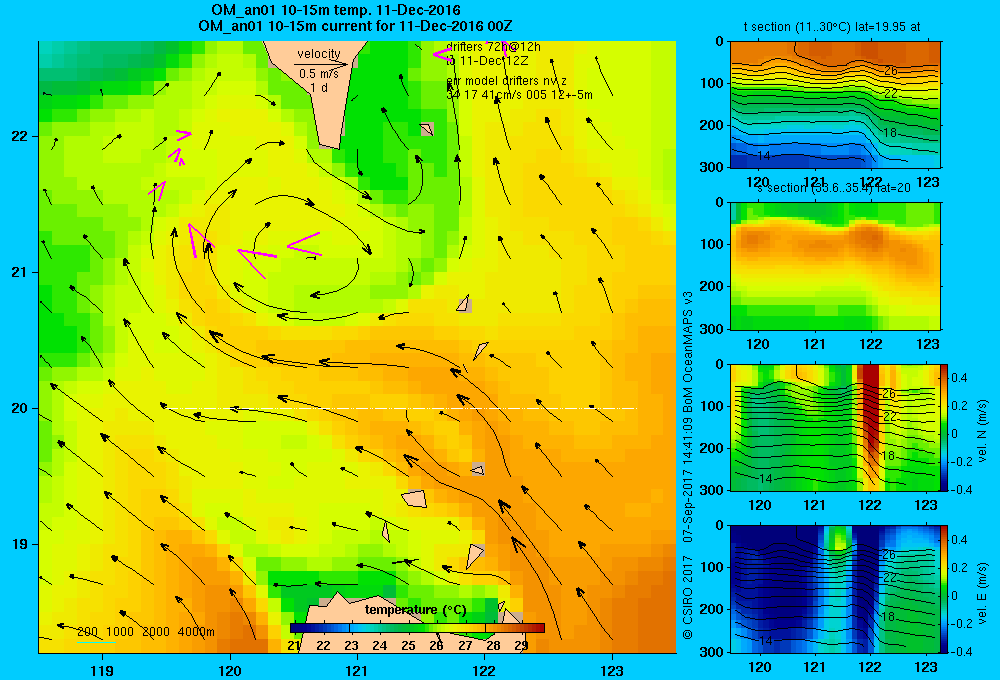Click the main map latitude label '20'

pyautogui.click(x=20, y=408)
